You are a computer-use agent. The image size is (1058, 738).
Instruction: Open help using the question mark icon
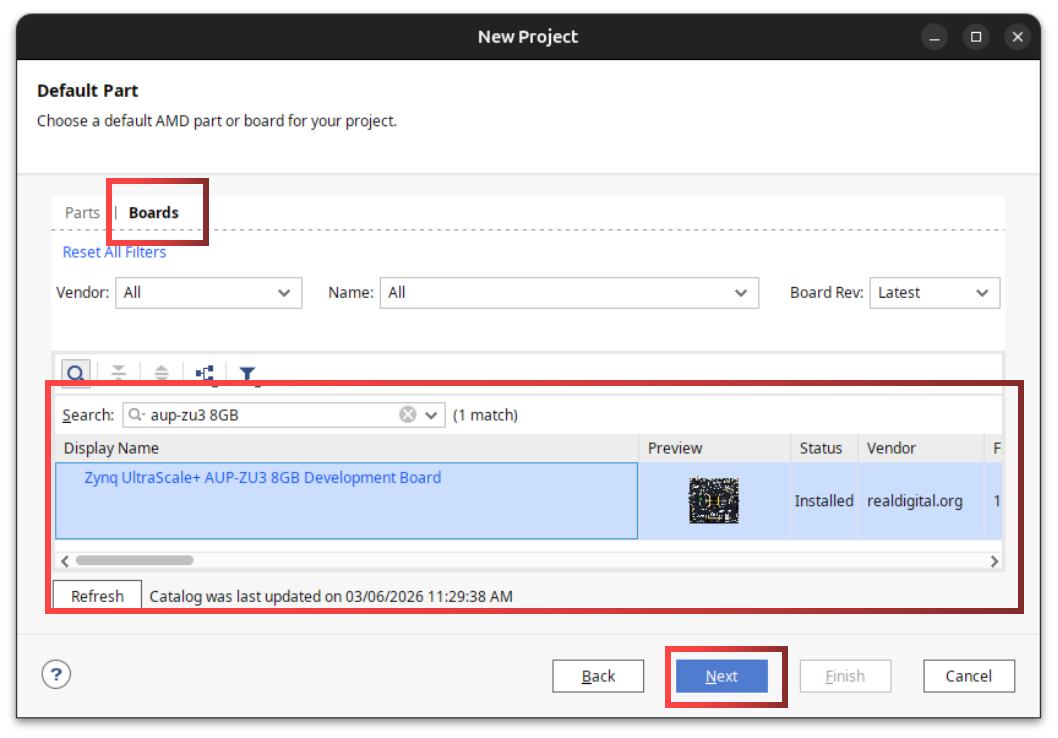point(56,674)
